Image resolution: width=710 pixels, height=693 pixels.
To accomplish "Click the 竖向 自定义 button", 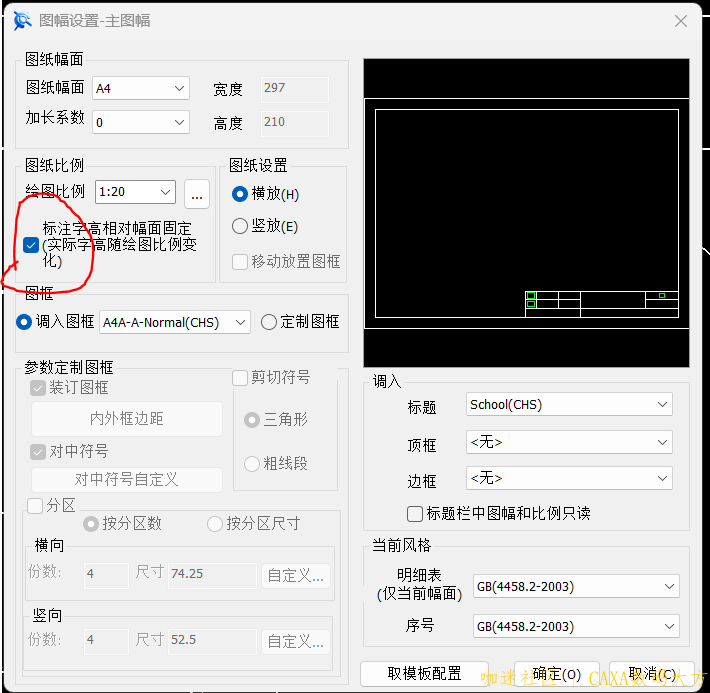I will coord(296,641).
